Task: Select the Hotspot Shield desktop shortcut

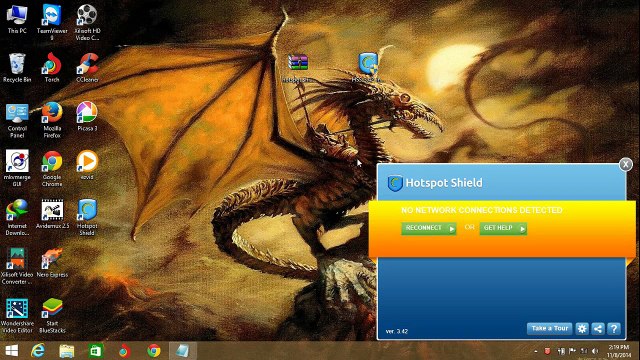Action: coord(87,218)
